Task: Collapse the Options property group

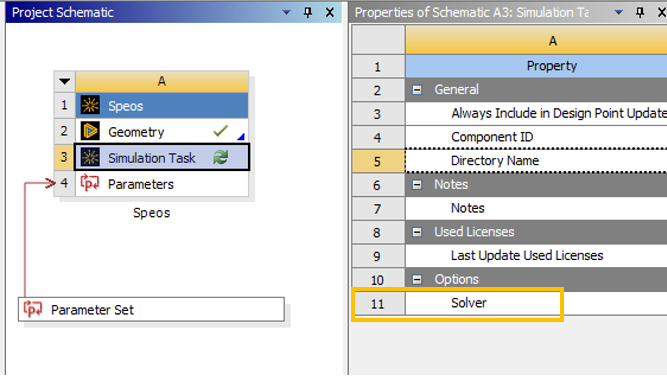Action: [417, 279]
